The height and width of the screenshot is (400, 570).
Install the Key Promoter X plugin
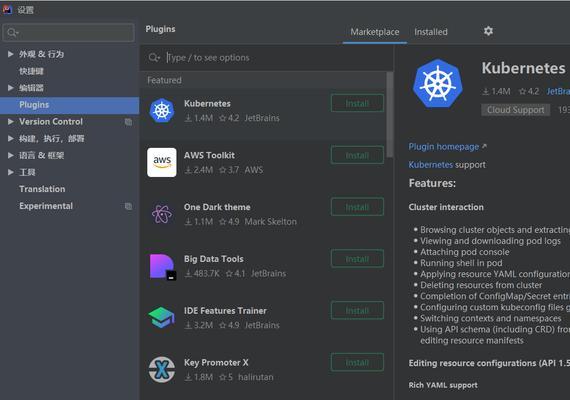[x=357, y=363]
